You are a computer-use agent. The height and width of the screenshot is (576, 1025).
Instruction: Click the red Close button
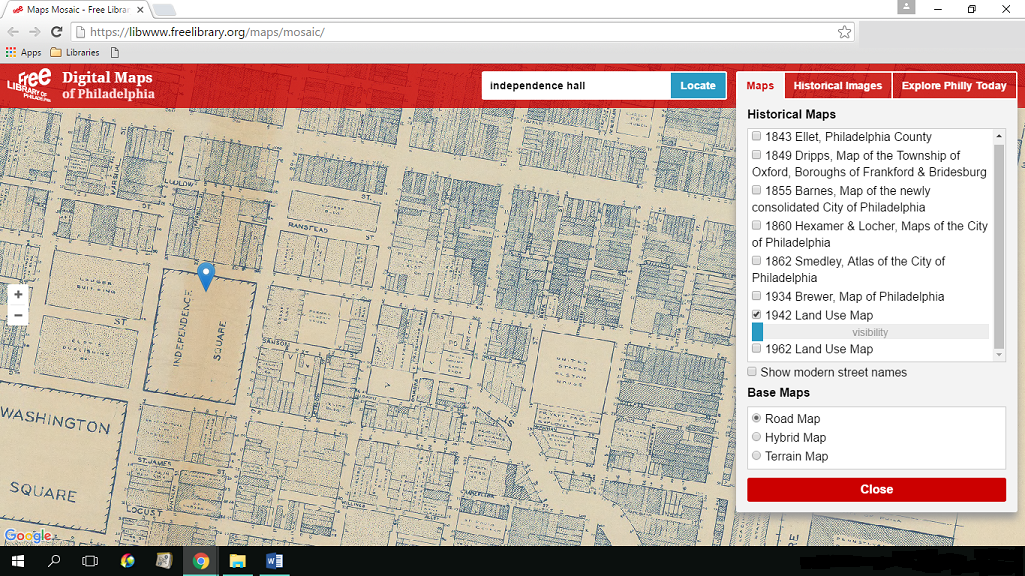tap(876, 489)
